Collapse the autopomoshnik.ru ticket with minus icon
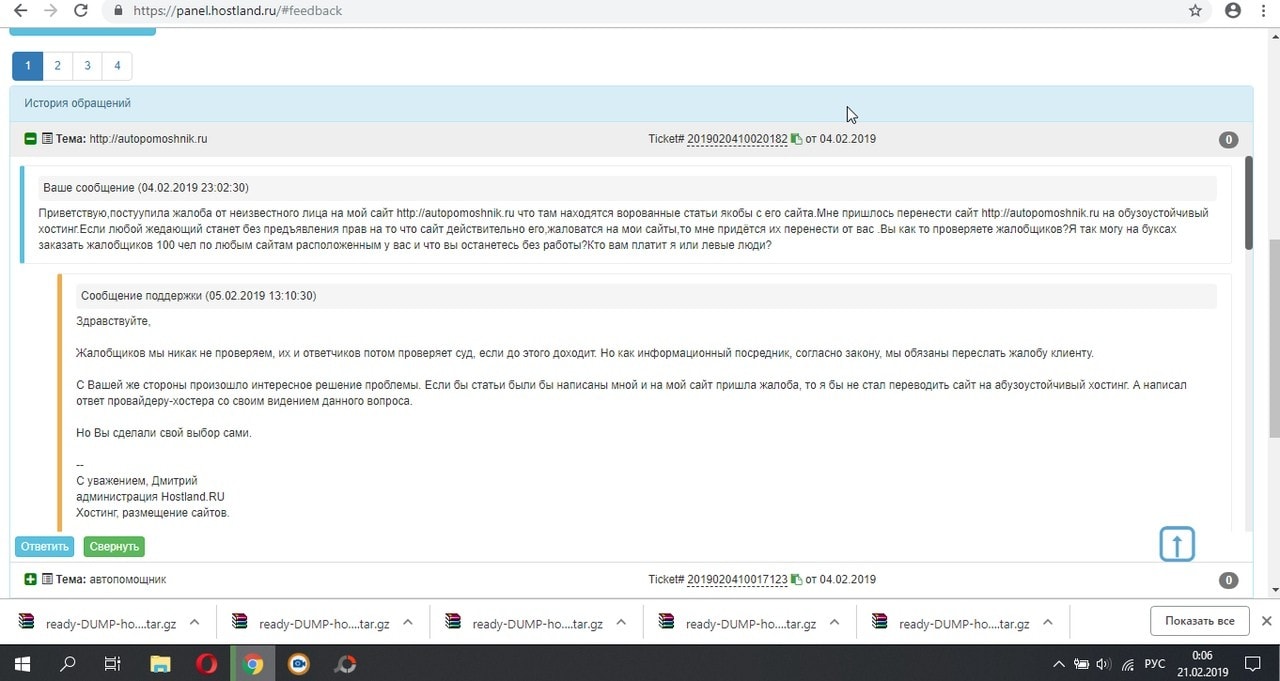 [30, 139]
